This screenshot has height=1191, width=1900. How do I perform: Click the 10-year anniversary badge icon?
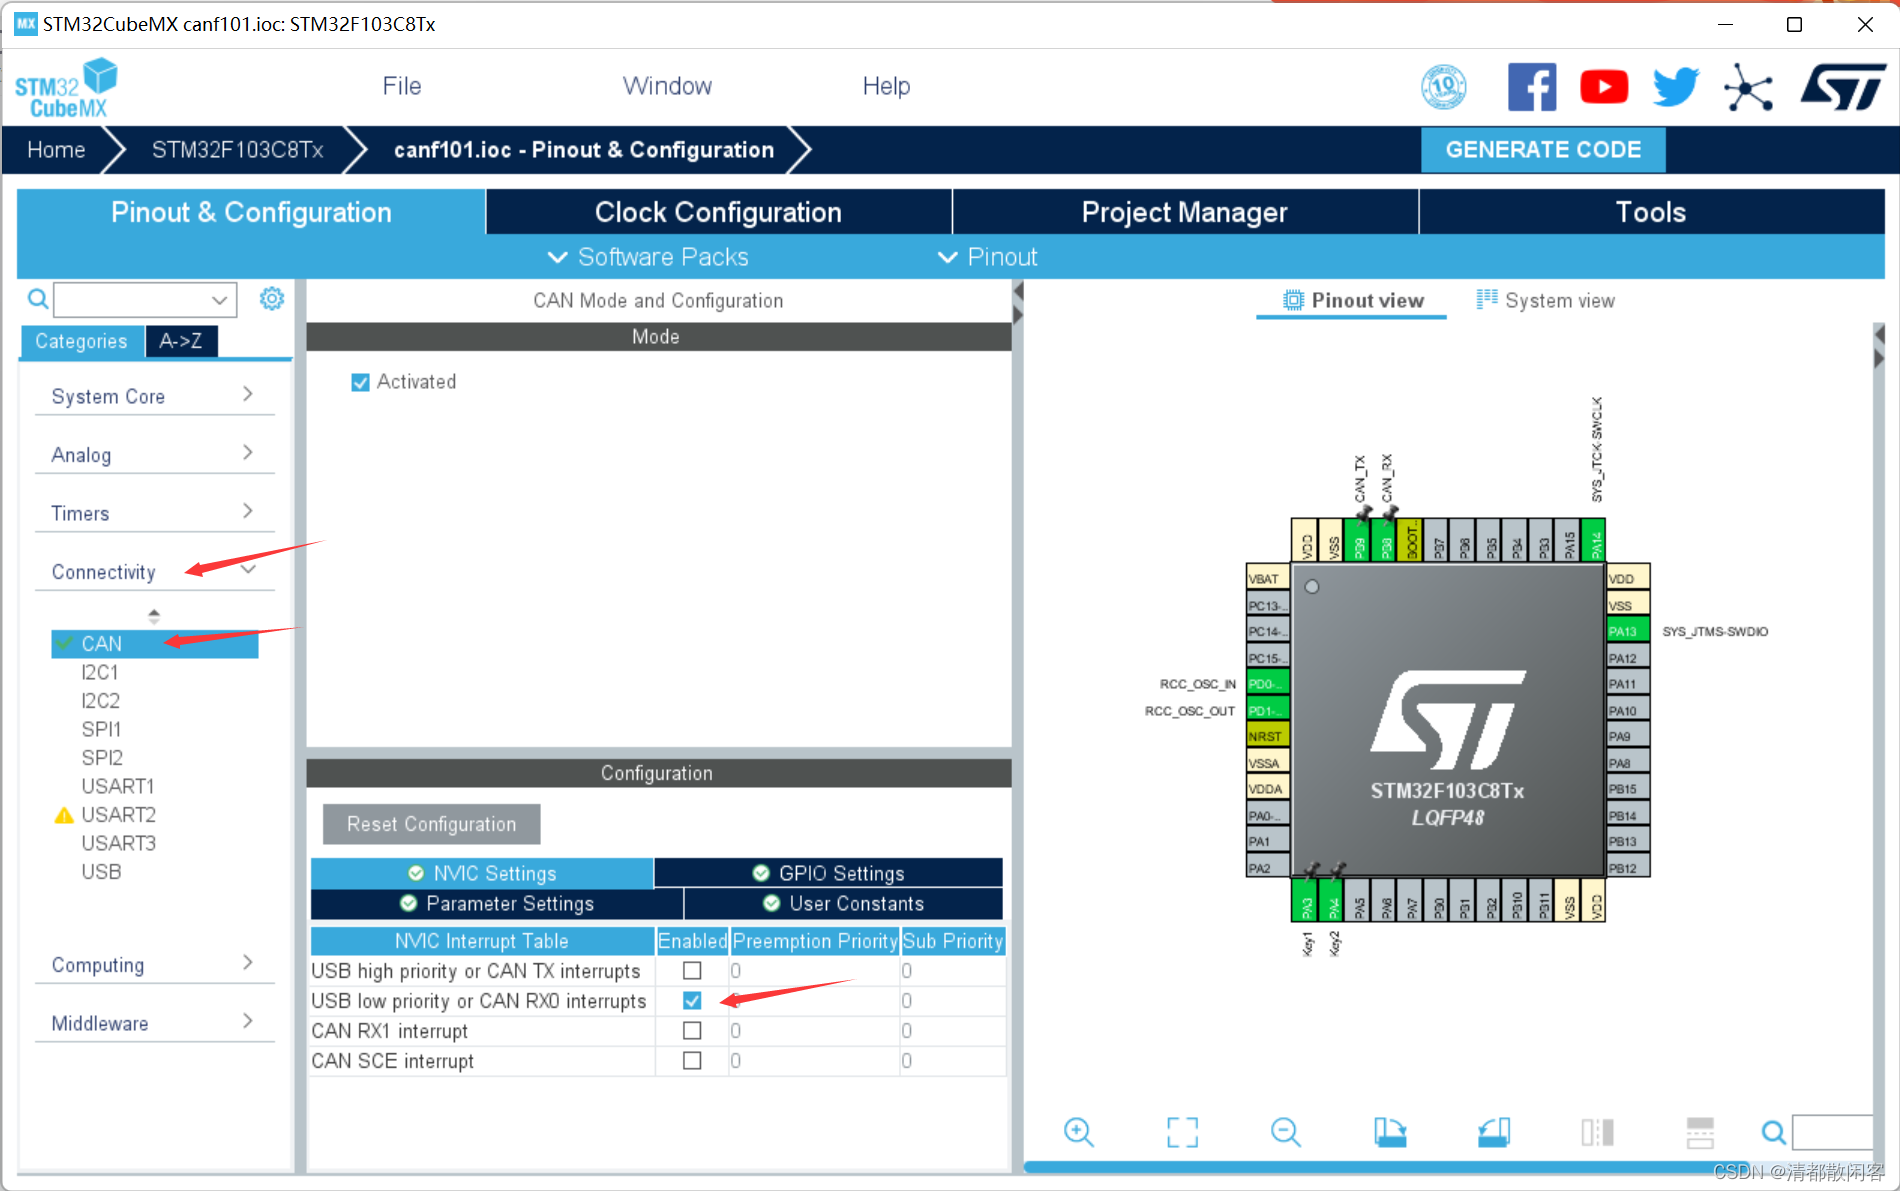click(1444, 87)
